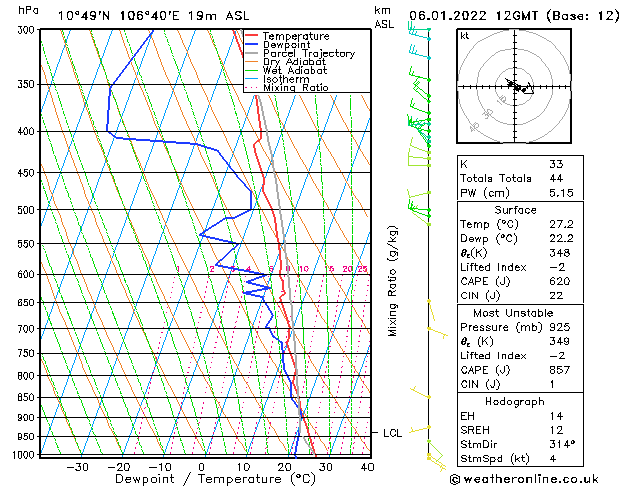
Task: Select "Isotherm" entry in the legend
Action: pos(286,79)
